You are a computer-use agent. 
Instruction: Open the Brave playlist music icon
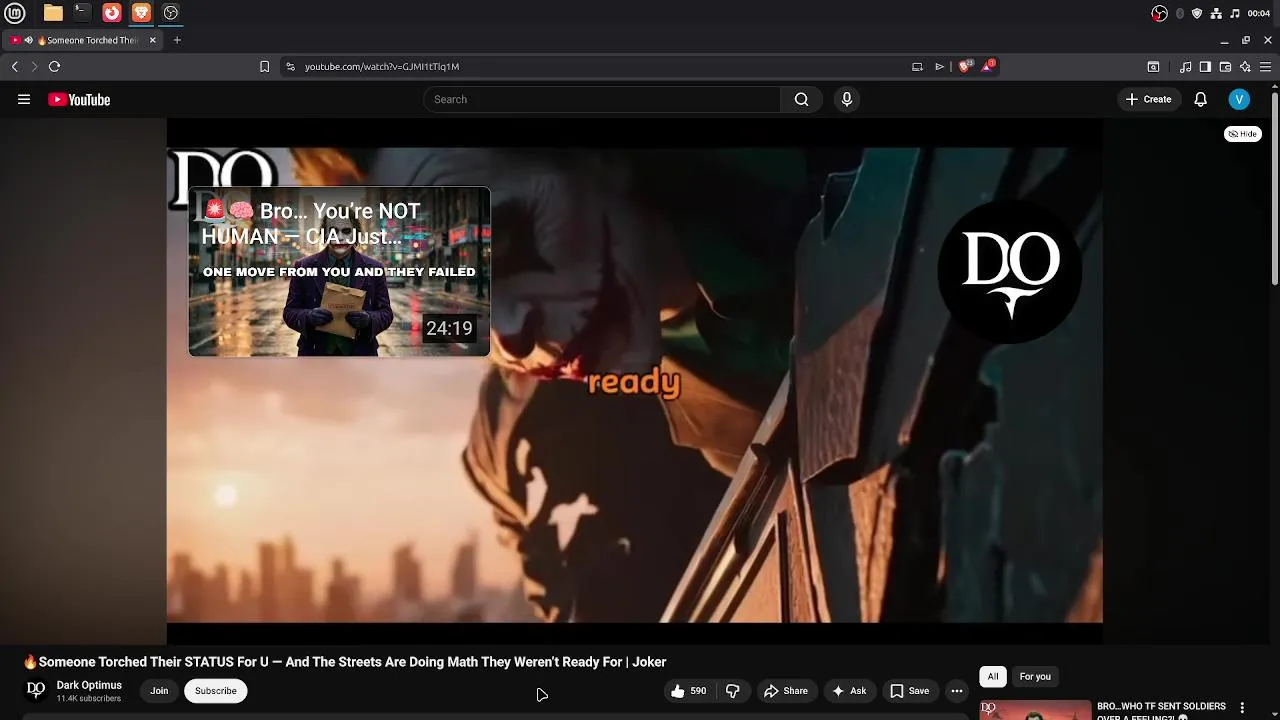(1185, 67)
